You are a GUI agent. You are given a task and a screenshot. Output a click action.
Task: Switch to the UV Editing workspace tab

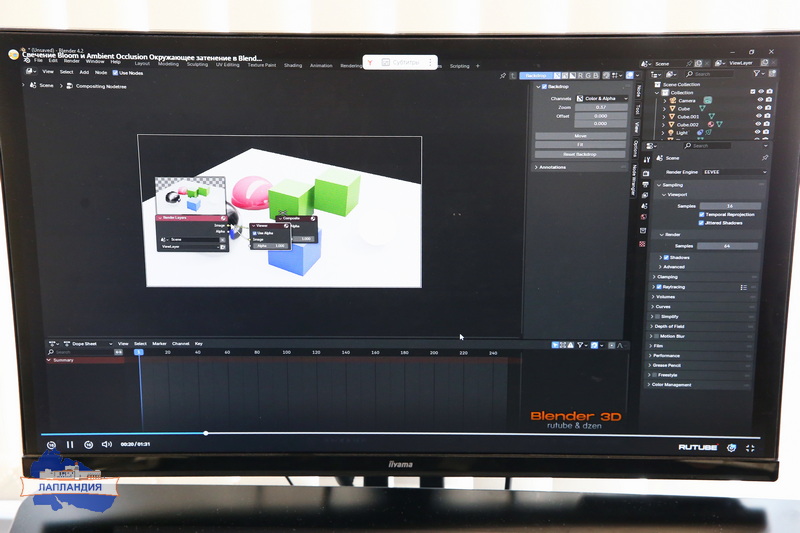point(228,65)
